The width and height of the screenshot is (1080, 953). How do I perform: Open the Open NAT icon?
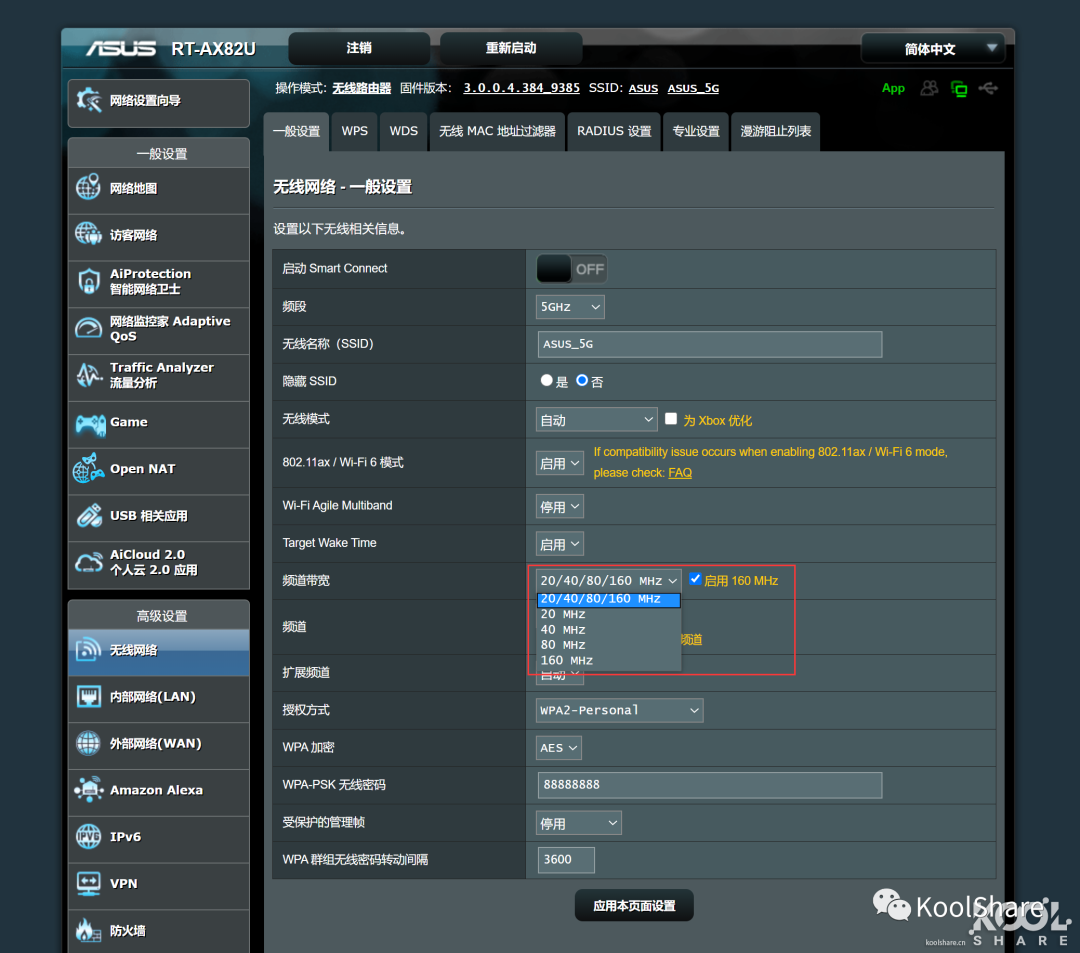tap(88, 468)
